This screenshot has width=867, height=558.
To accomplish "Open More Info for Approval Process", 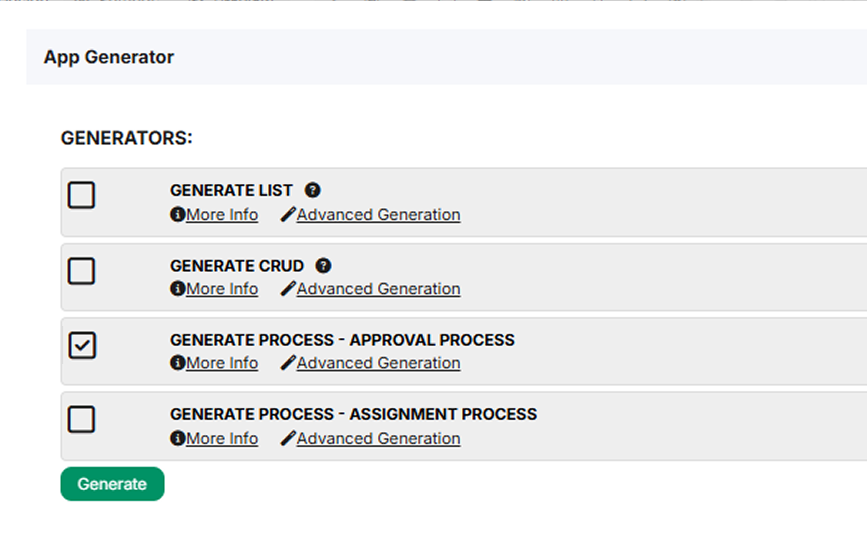I will point(222,363).
